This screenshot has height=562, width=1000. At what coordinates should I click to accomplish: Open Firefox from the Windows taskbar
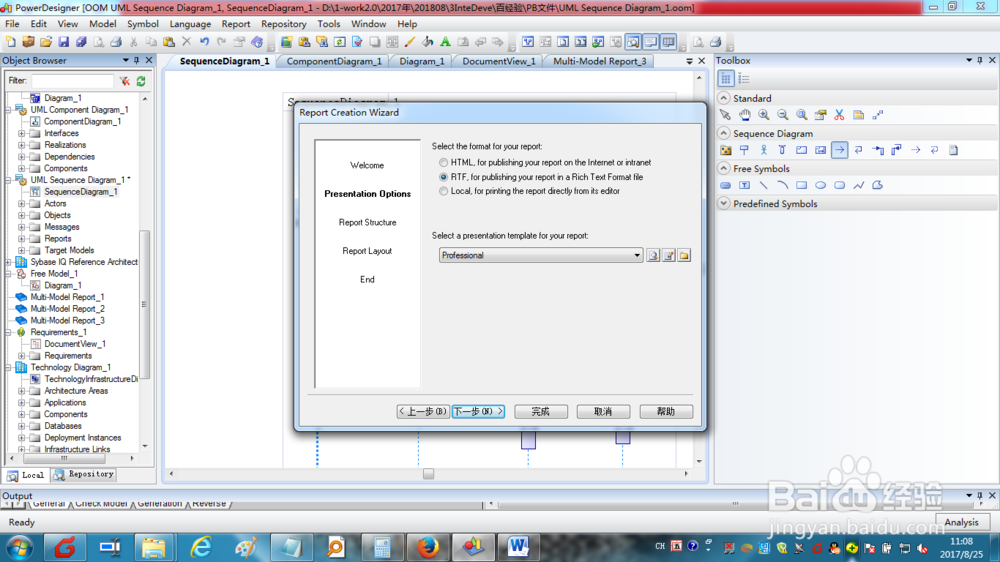(427, 547)
